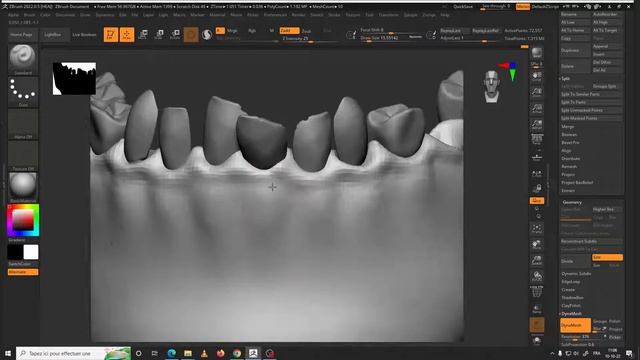
Task: Open the BasicMaterial sphere picker
Action: (23, 187)
